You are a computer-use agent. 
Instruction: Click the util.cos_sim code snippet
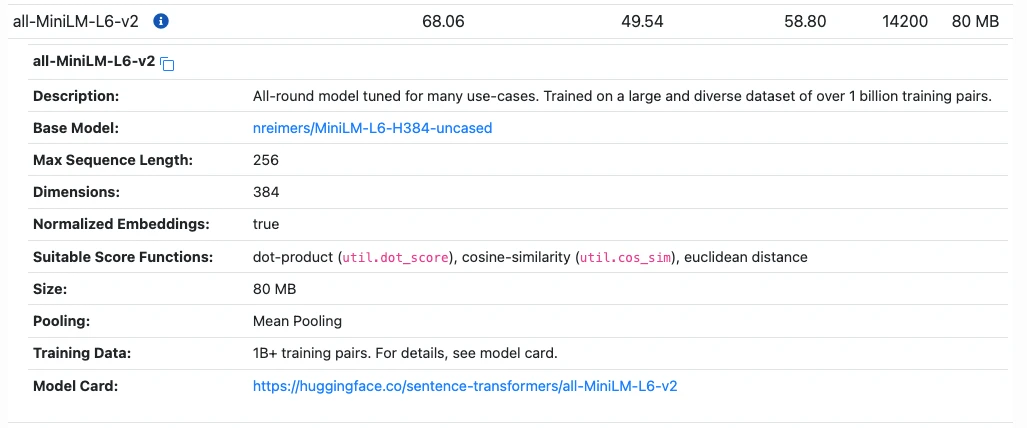pyautogui.click(x=626, y=258)
